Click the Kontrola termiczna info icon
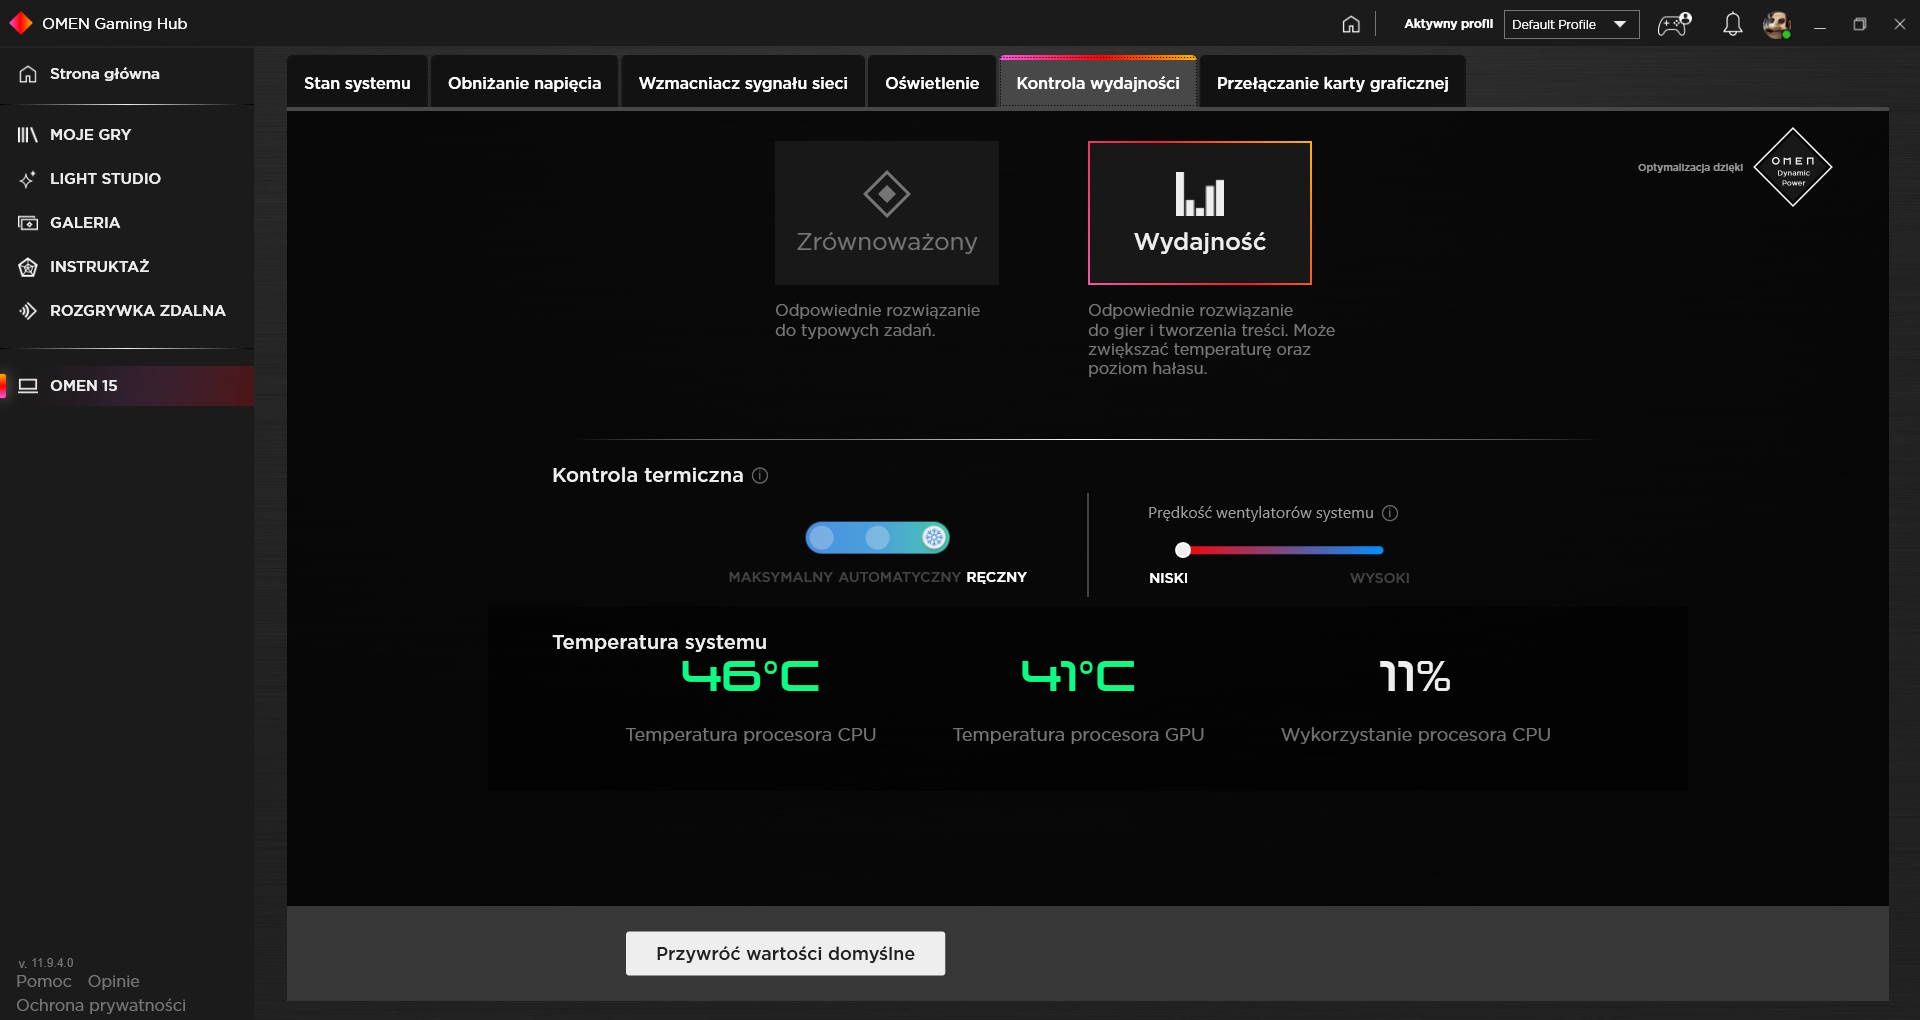Viewport: 1920px width, 1020px height. click(x=760, y=476)
